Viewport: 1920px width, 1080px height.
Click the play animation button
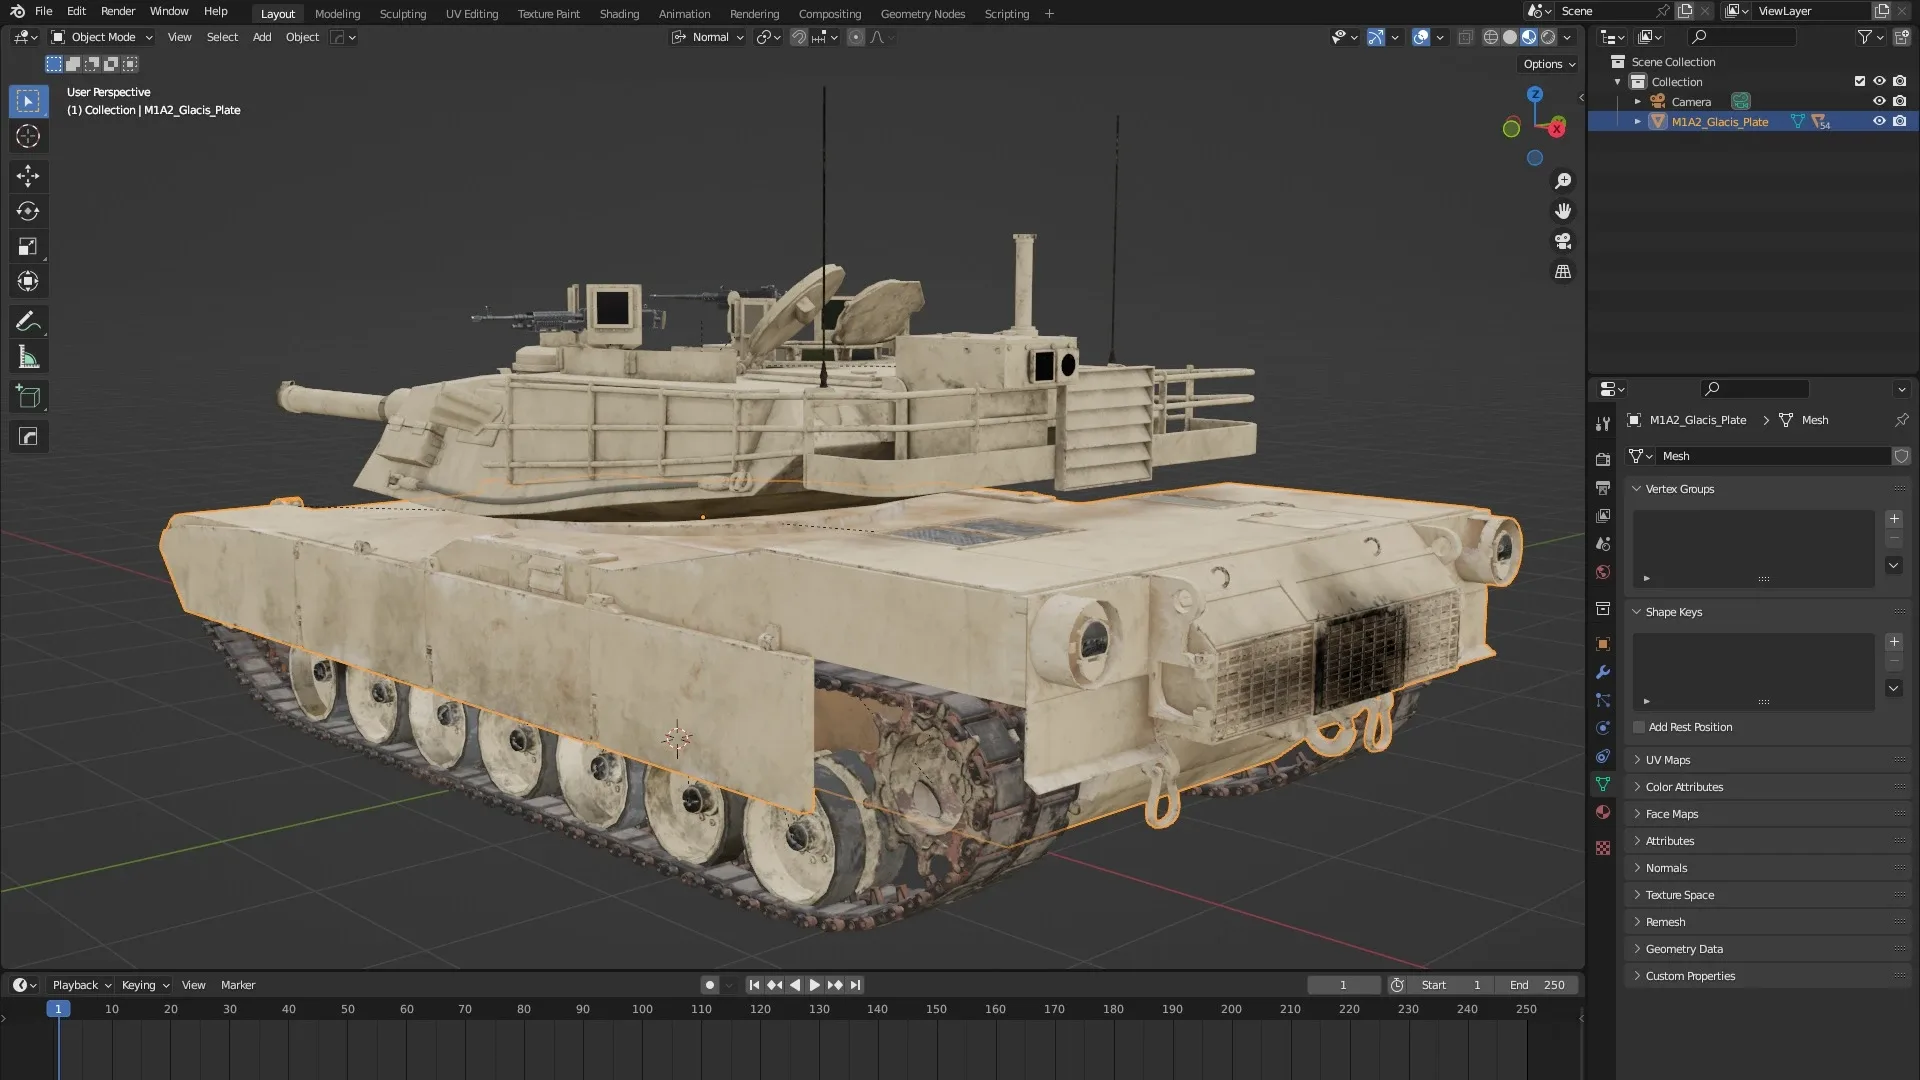click(814, 985)
